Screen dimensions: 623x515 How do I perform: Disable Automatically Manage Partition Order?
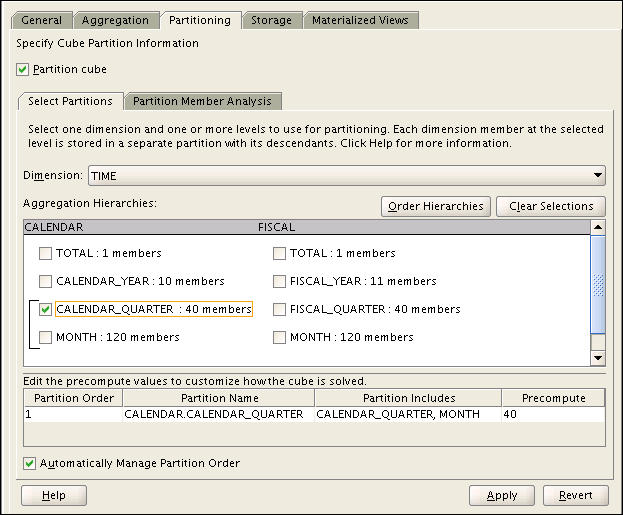28,463
